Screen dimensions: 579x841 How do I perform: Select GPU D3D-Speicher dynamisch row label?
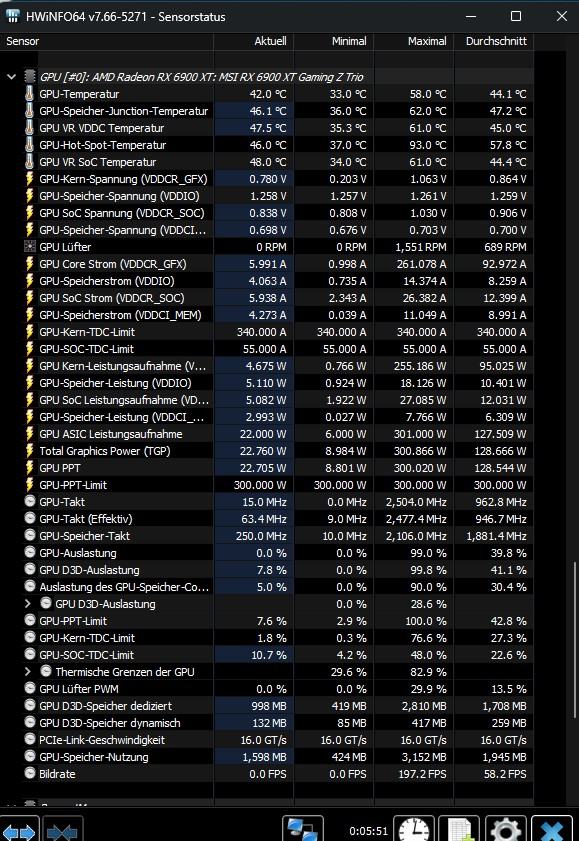tap(109, 722)
